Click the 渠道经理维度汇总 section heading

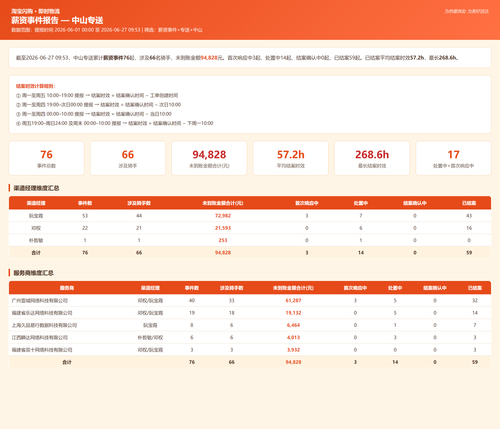point(36,188)
